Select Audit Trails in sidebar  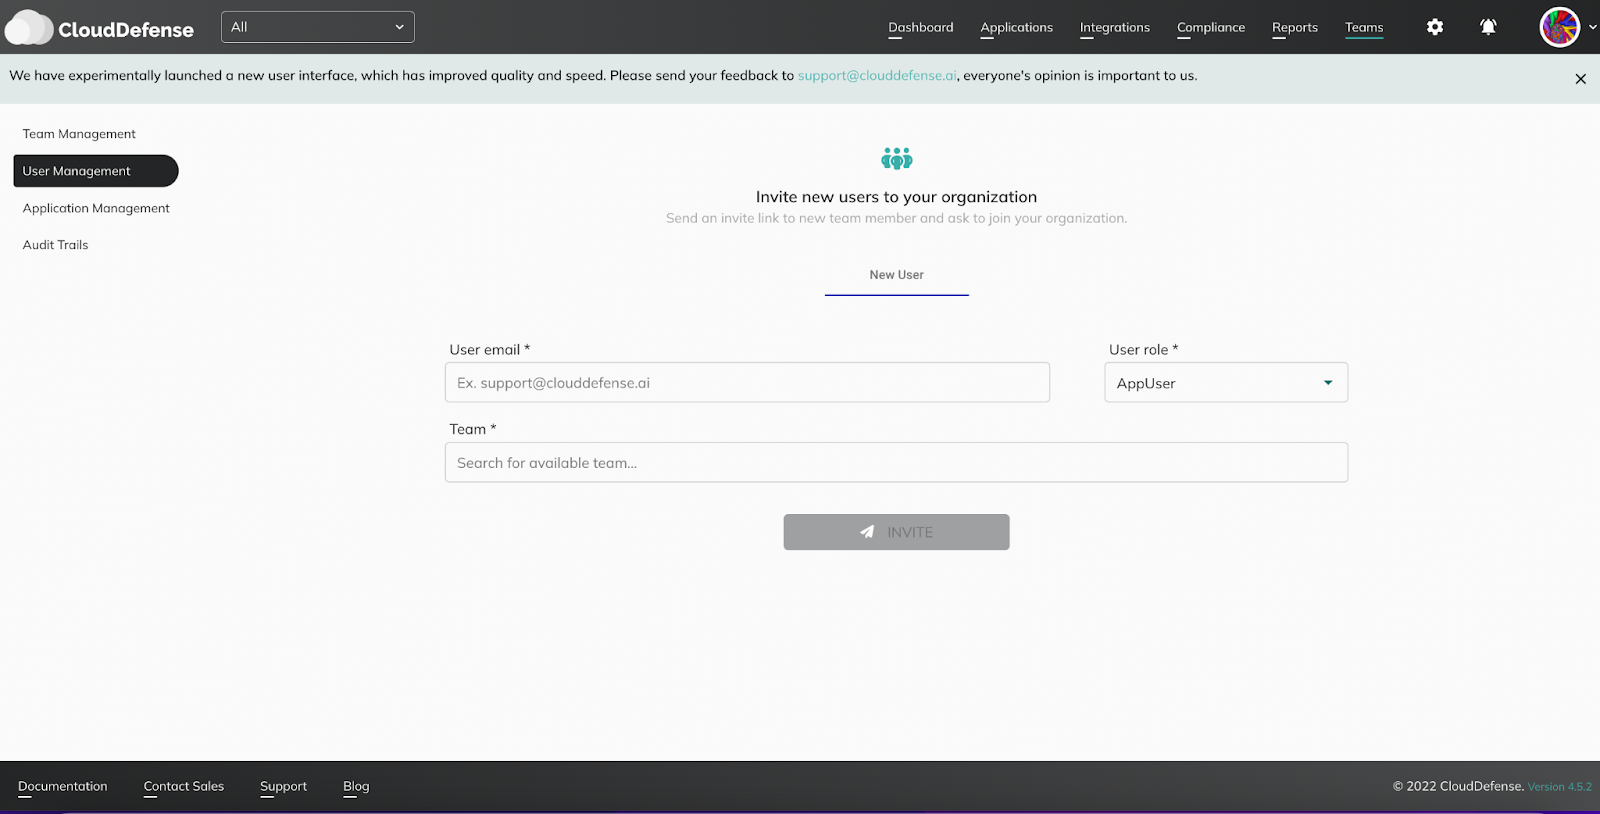pyautogui.click(x=56, y=245)
